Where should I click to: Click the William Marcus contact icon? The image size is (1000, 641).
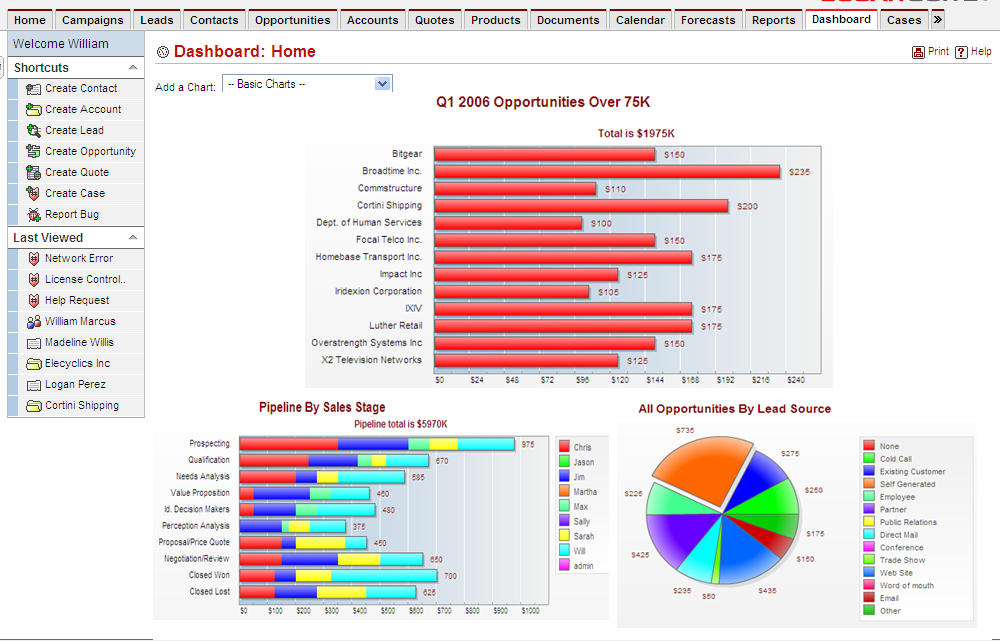(33, 322)
